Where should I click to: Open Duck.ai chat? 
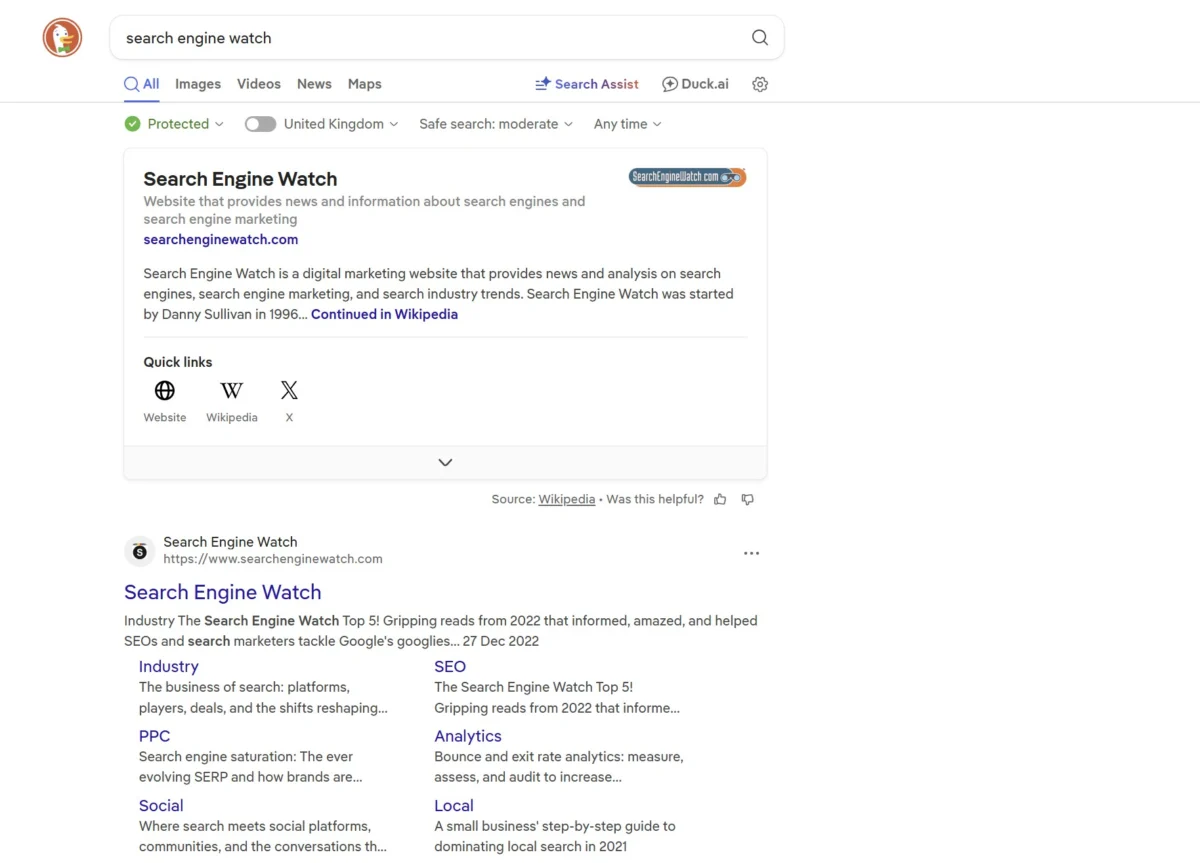point(695,84)
